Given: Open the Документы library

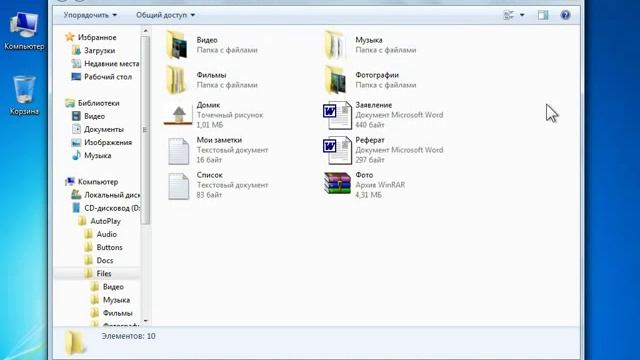Looking at the screenshot, I should click(104, 129).
